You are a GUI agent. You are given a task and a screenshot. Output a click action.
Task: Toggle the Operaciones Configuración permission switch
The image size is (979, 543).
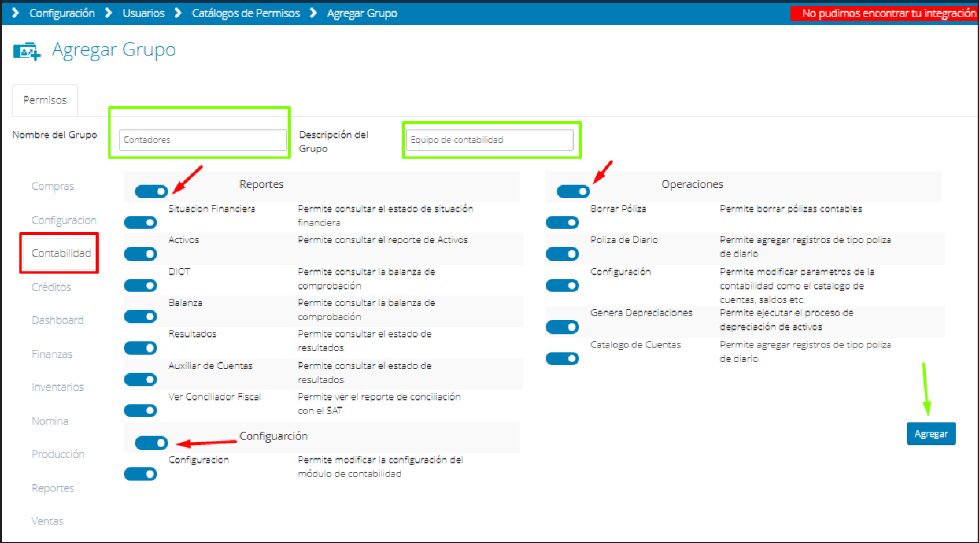pyautogui.click(x=563, y=285)
